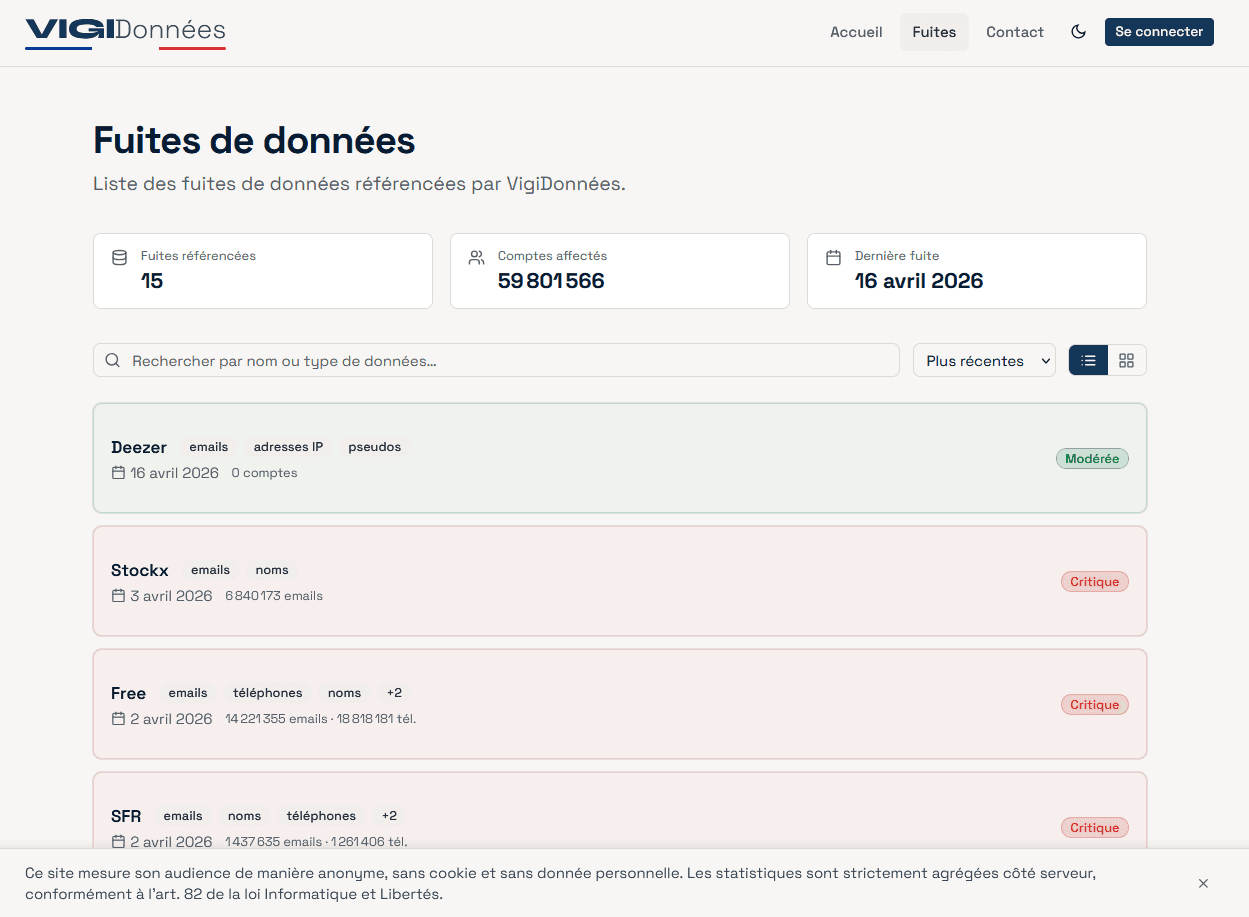This screenshot has width=1249, height=917.
Task: Click the 15 Fuites référencées value
Action: coord(152,281)
